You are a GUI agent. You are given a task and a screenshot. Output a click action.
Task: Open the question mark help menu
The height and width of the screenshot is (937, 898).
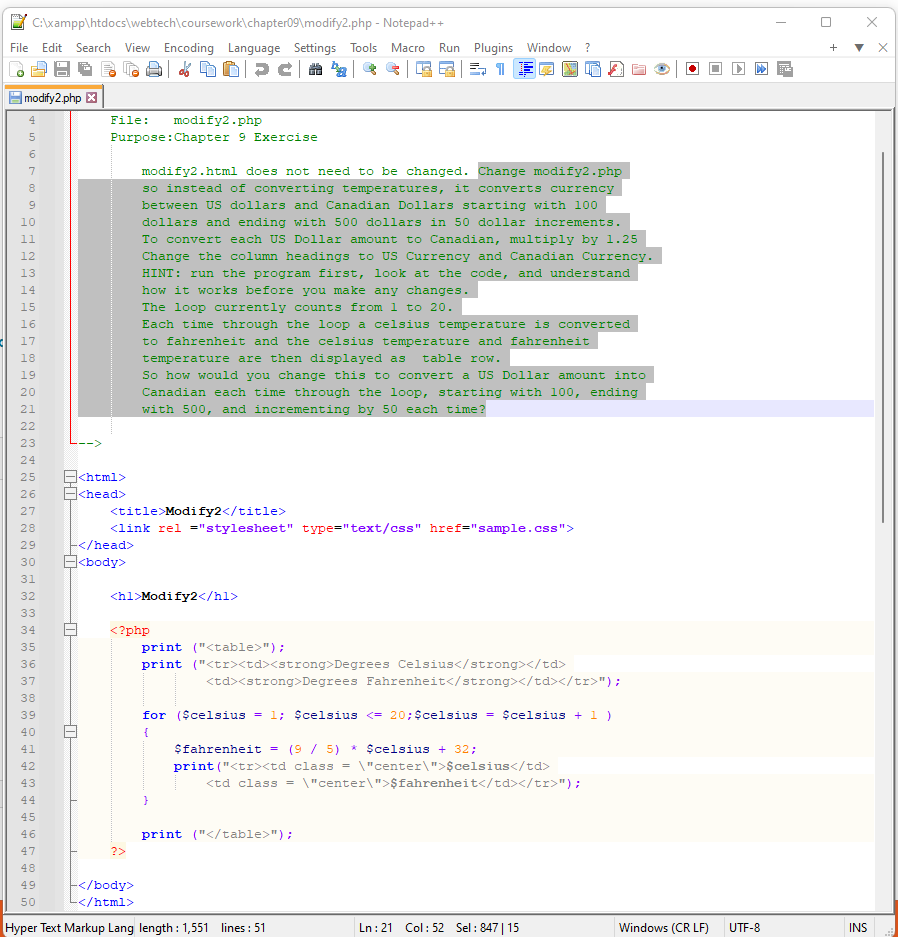click(587, 48)
